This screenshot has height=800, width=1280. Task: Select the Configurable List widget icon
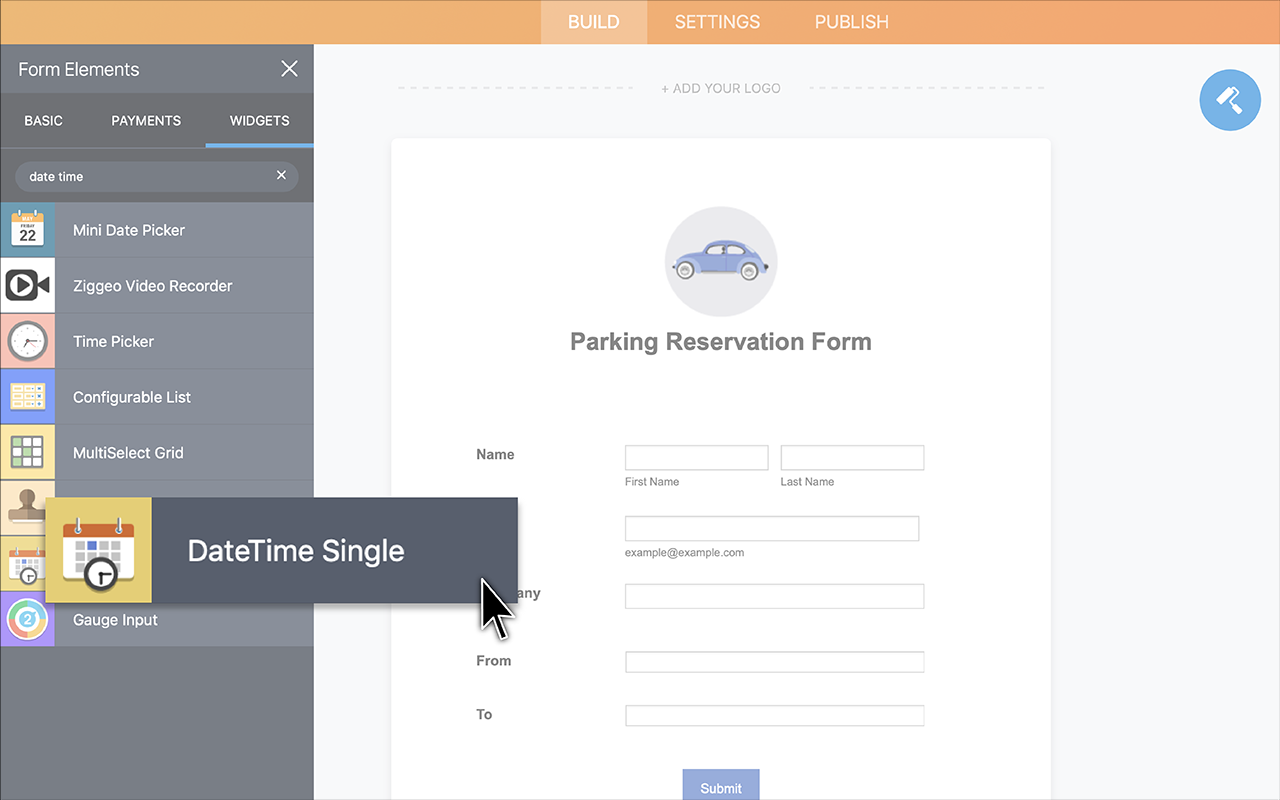(27, 397)
